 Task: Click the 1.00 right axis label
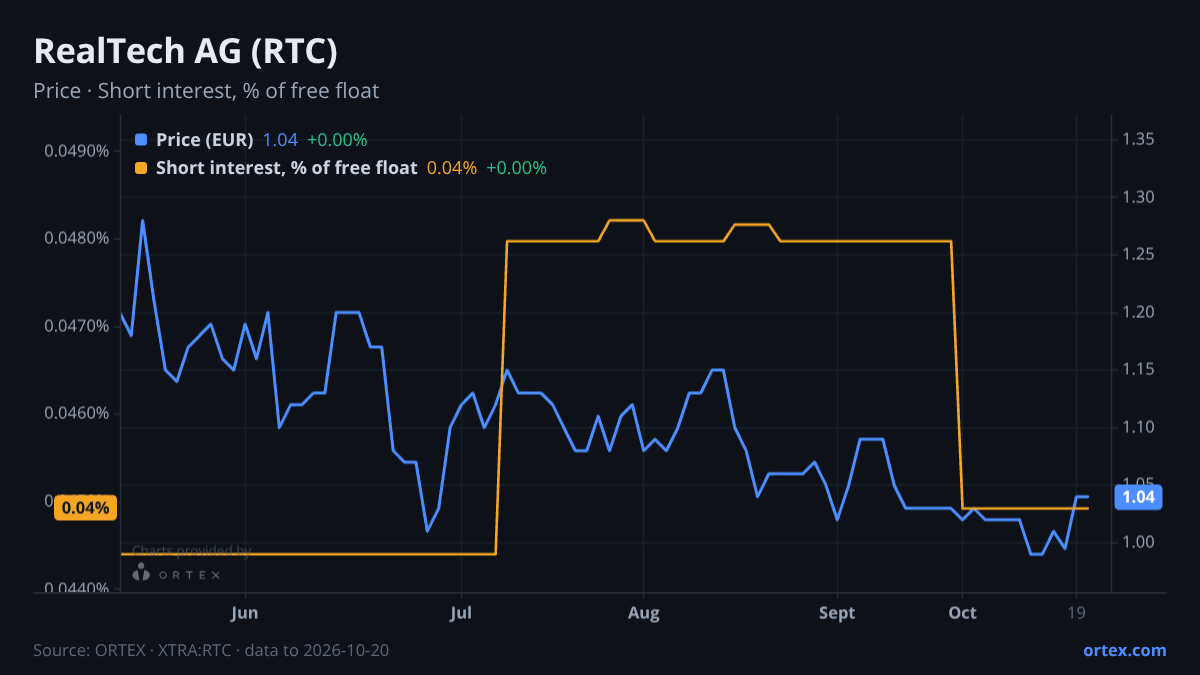1139,543
